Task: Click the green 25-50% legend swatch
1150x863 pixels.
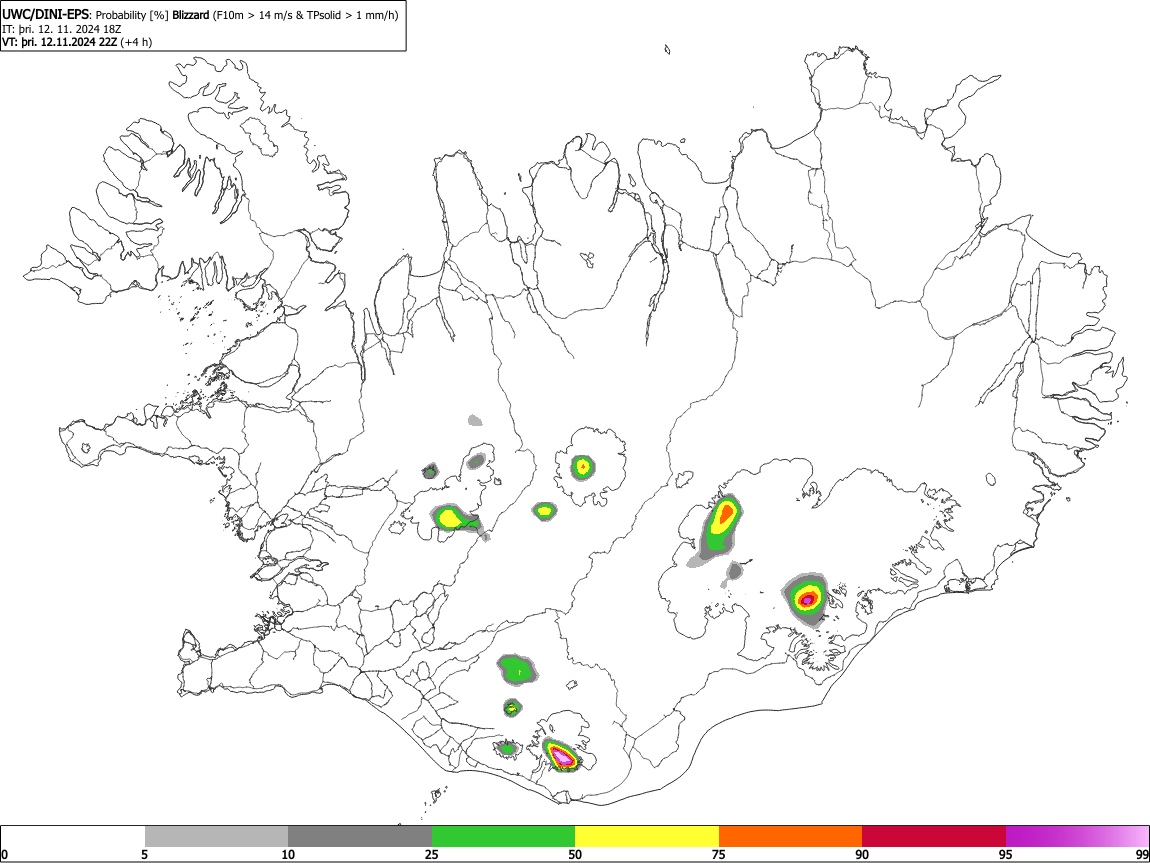Action: point(503,837)
